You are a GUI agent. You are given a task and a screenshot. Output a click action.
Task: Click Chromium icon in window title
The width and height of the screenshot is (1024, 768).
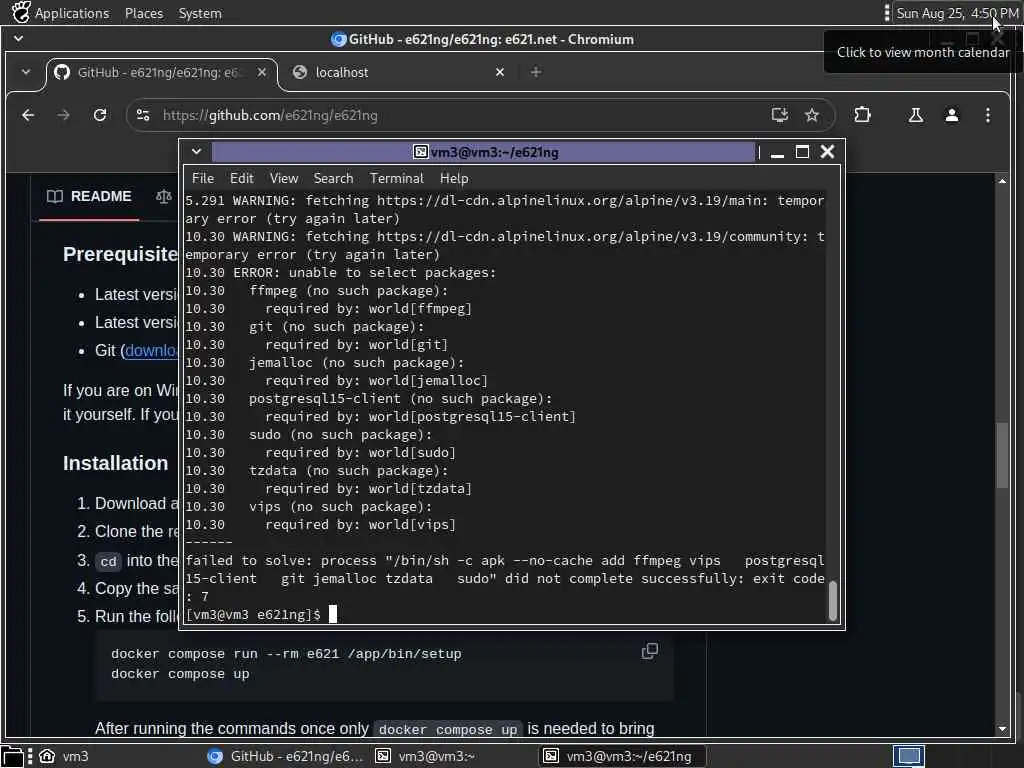click(x=338, y=39)
